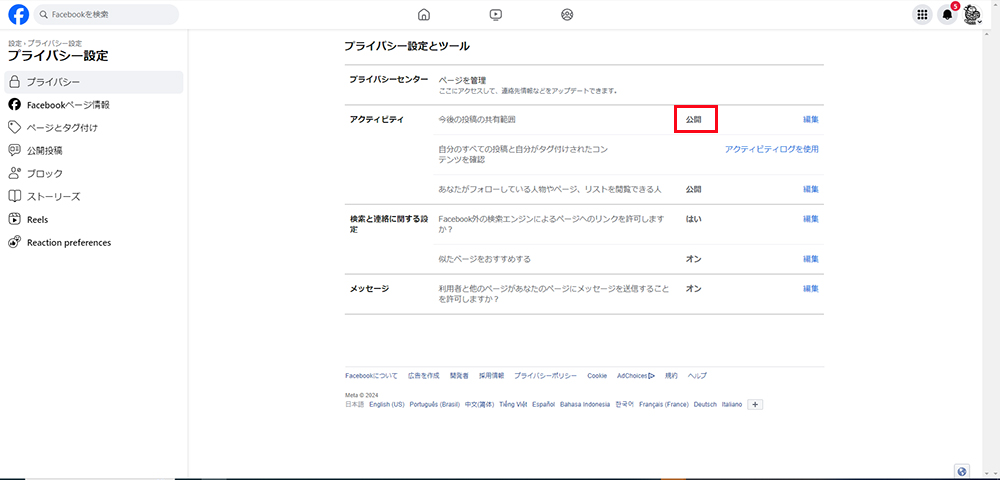Click 編集 for 今後の投稿の共有範囲

[x=811, y=119]
